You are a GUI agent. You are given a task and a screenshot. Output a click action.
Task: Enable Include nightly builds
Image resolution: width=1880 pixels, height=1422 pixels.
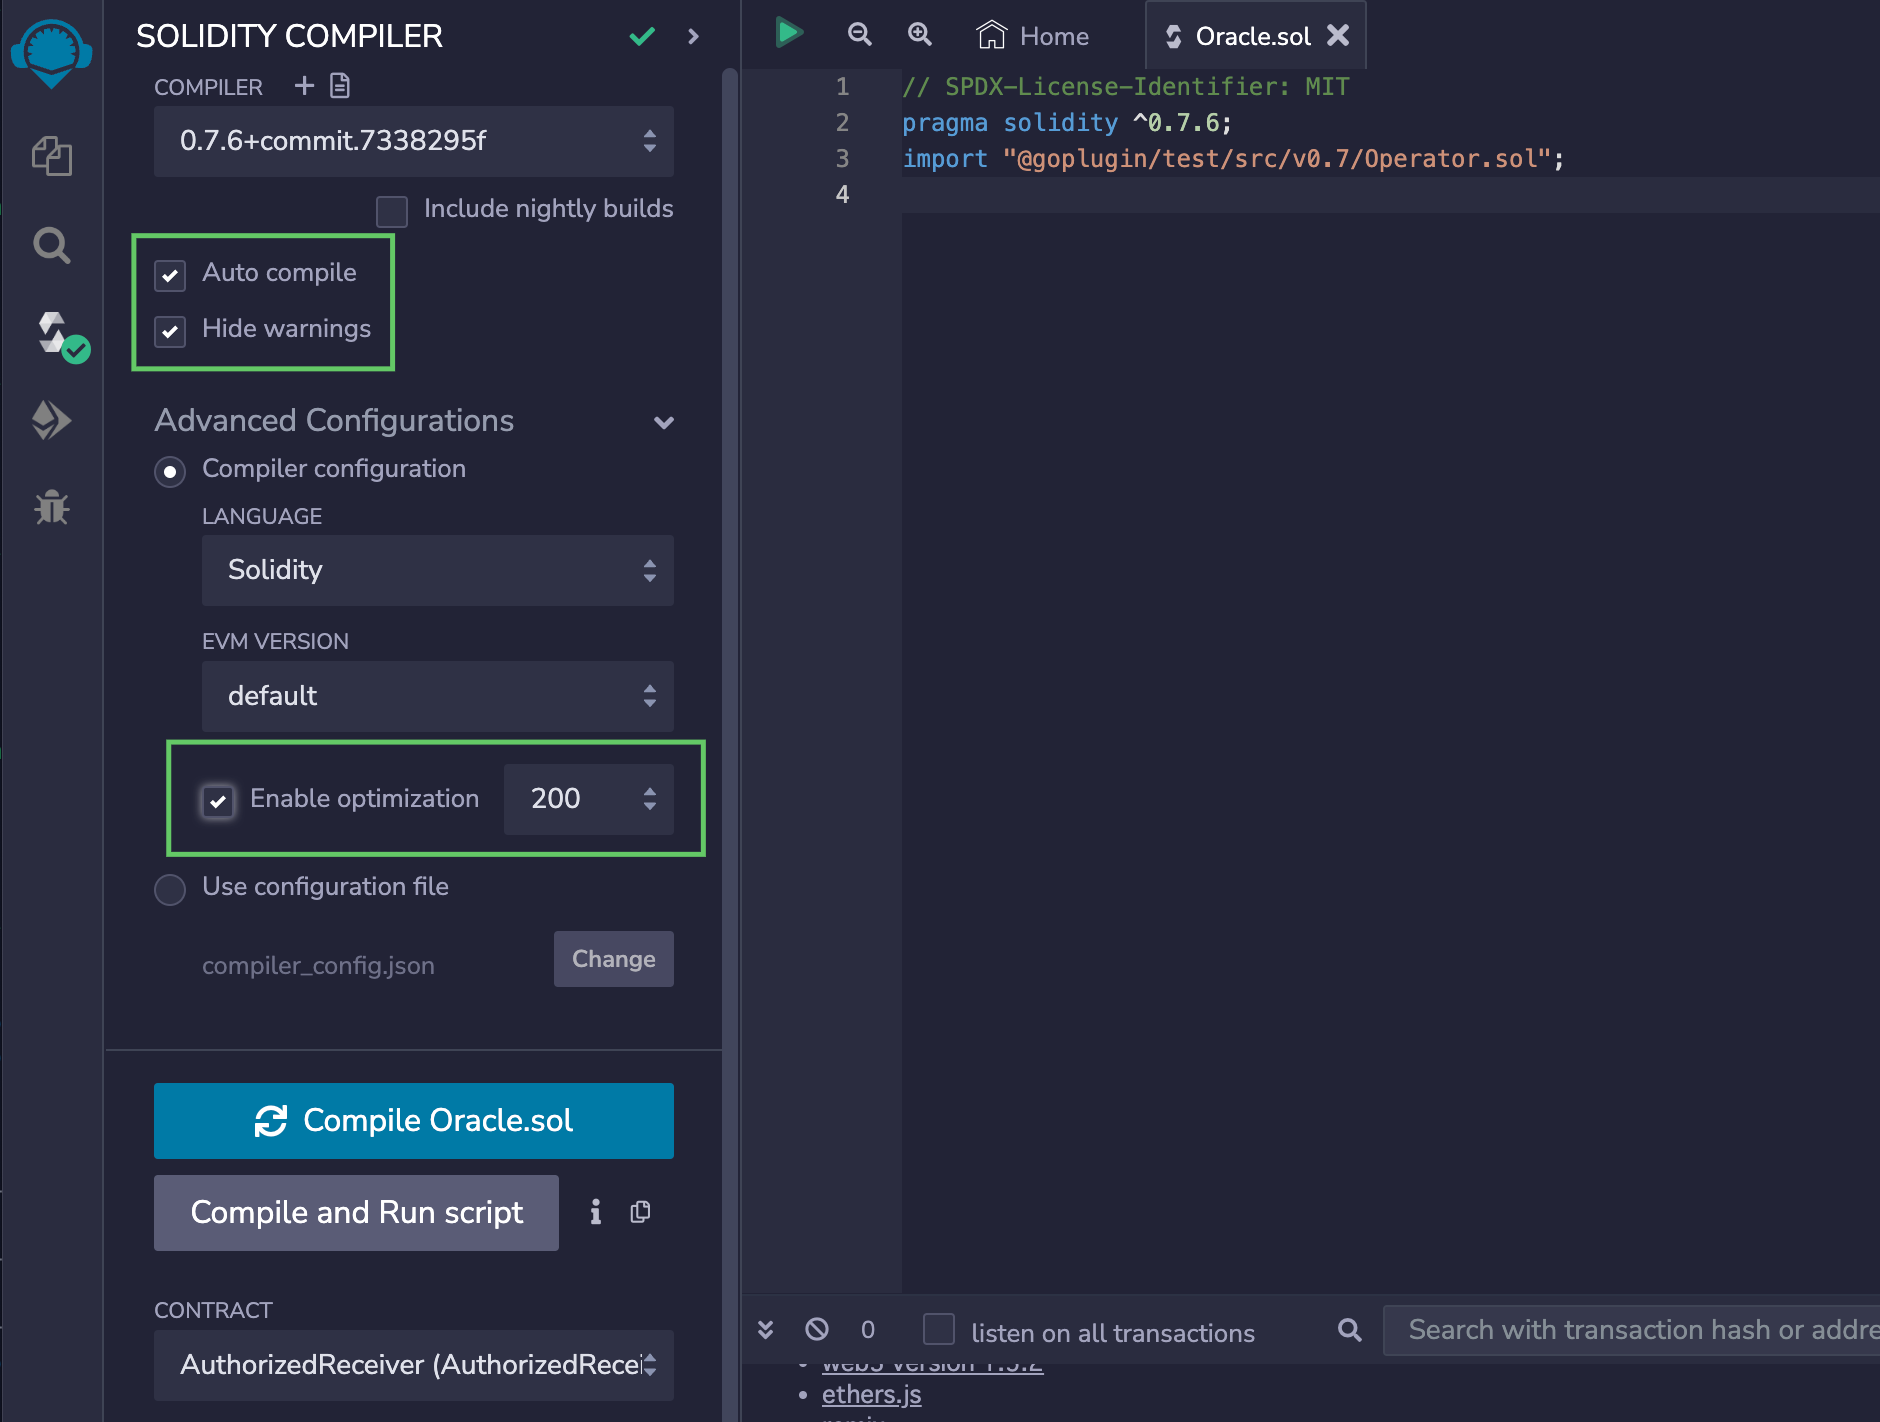[392, 211]
